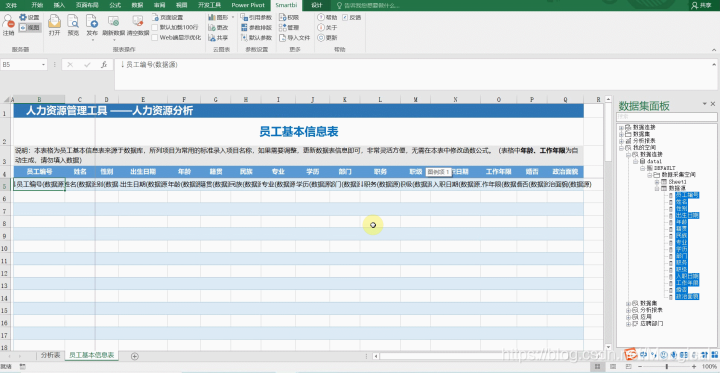Open 关于 about info
Viewport: 720px width, 373px height.
327,28
